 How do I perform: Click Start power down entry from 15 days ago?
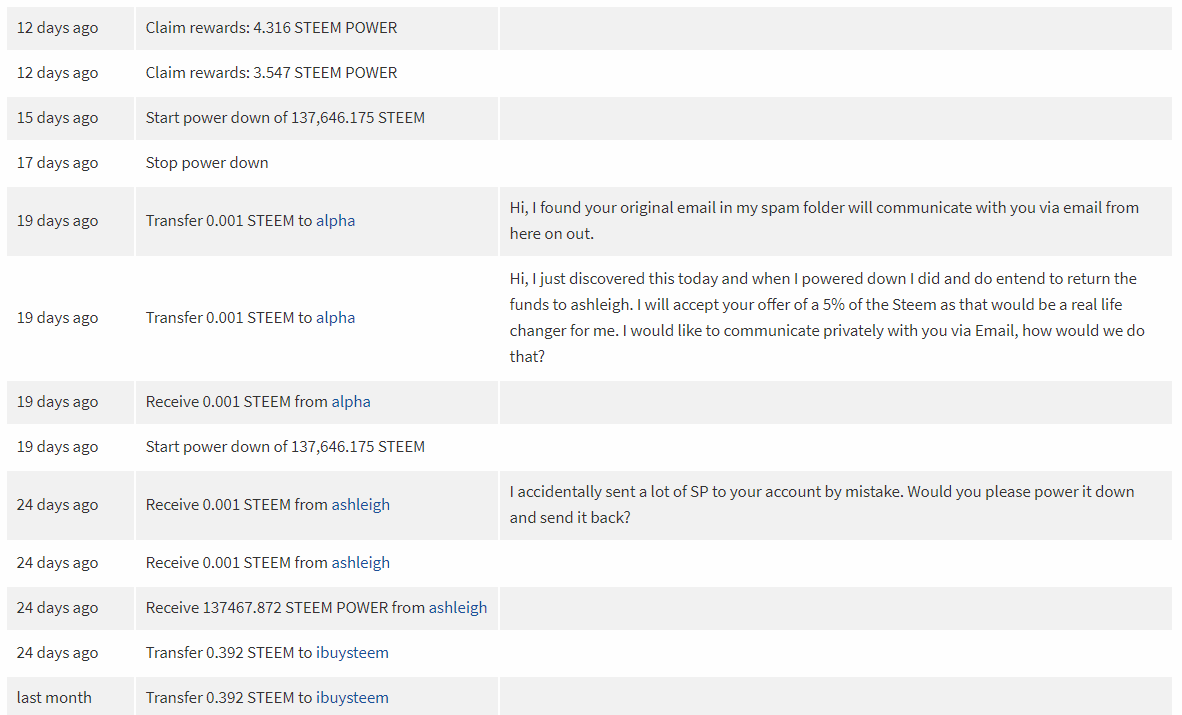click(285, 118)
